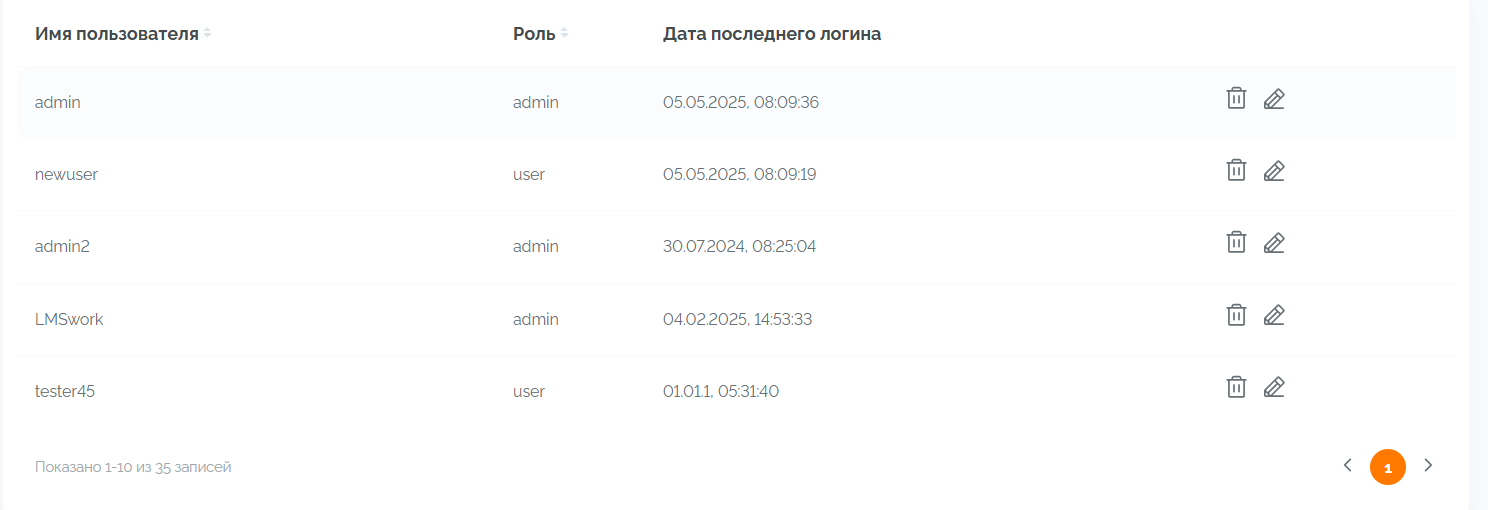Go to the previous page
This screenshot has height=510, width=1488.
pos(1347,465)
